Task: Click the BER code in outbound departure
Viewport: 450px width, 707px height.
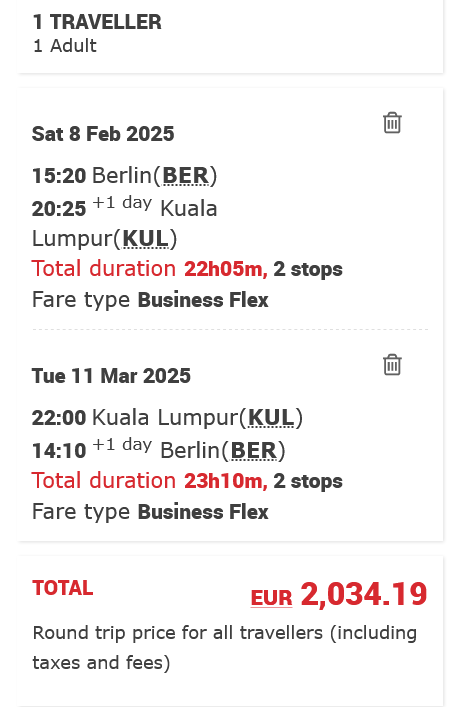Action: (186, 175)
